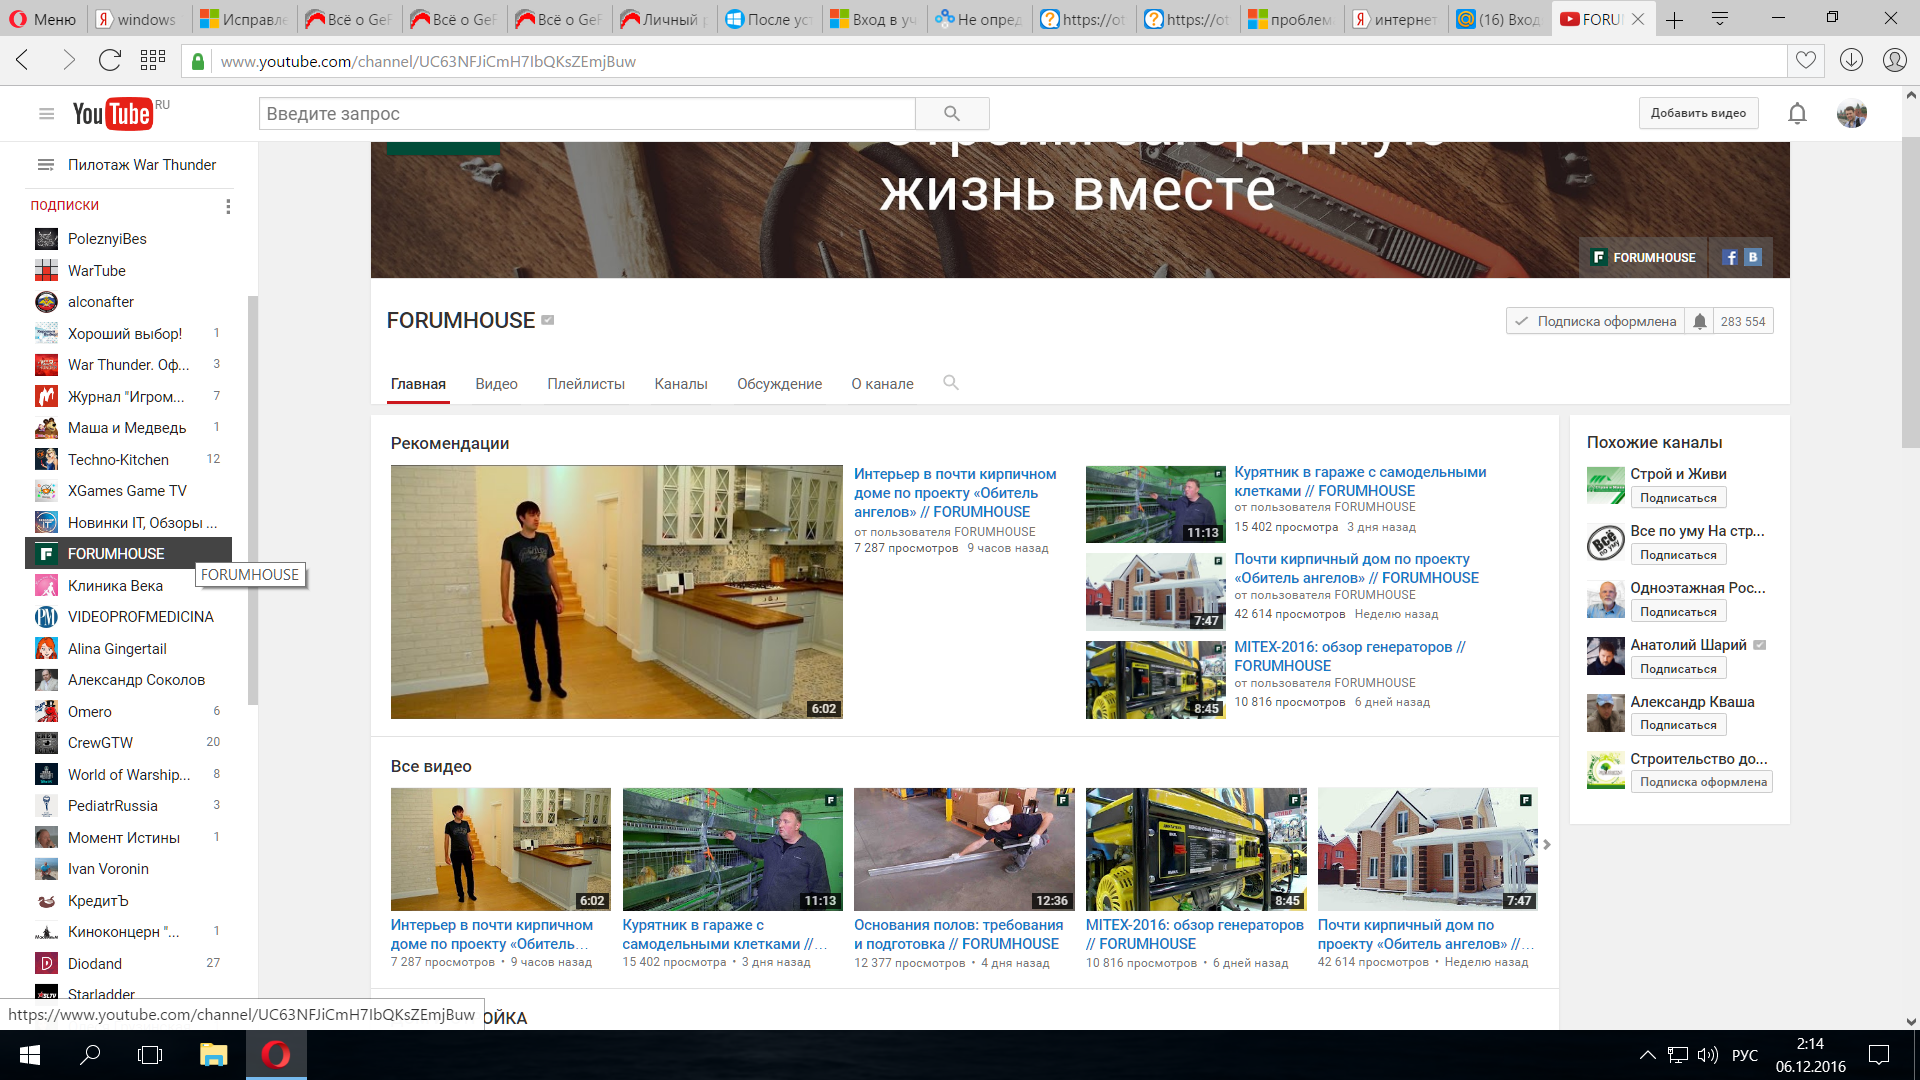Click Opera speed dial grid icon
This screenshot has width=1920, height=1080.
coord(152,60)
